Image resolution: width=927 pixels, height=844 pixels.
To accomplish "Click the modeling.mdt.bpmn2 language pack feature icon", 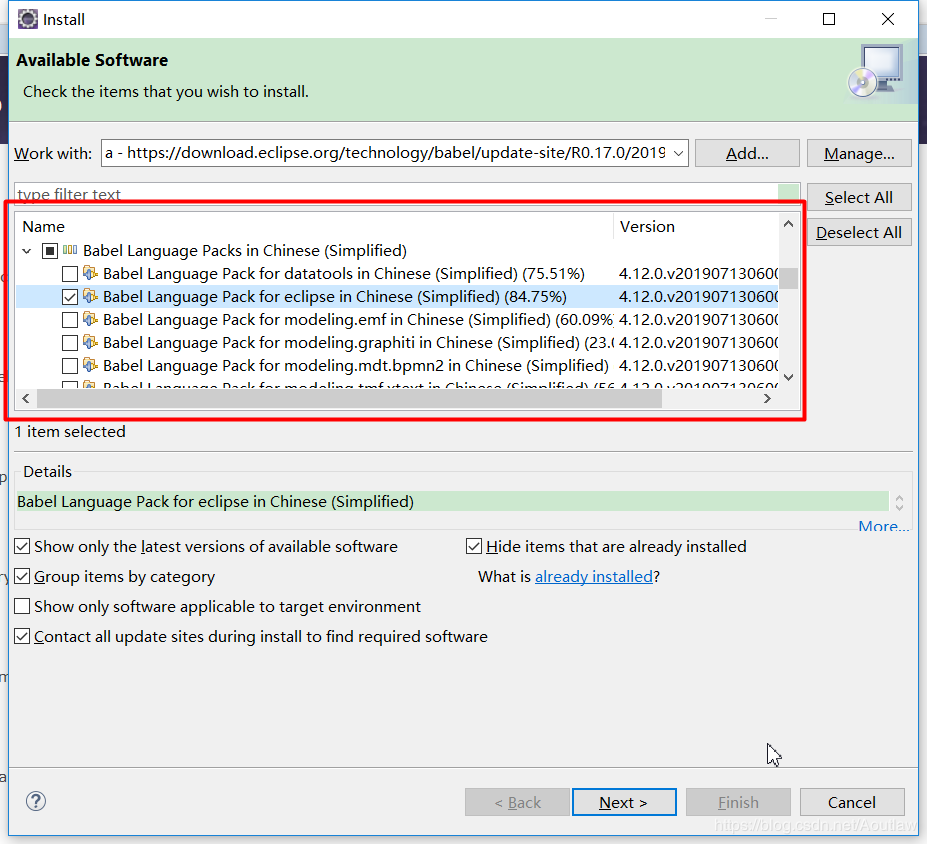I will [91, 365].
